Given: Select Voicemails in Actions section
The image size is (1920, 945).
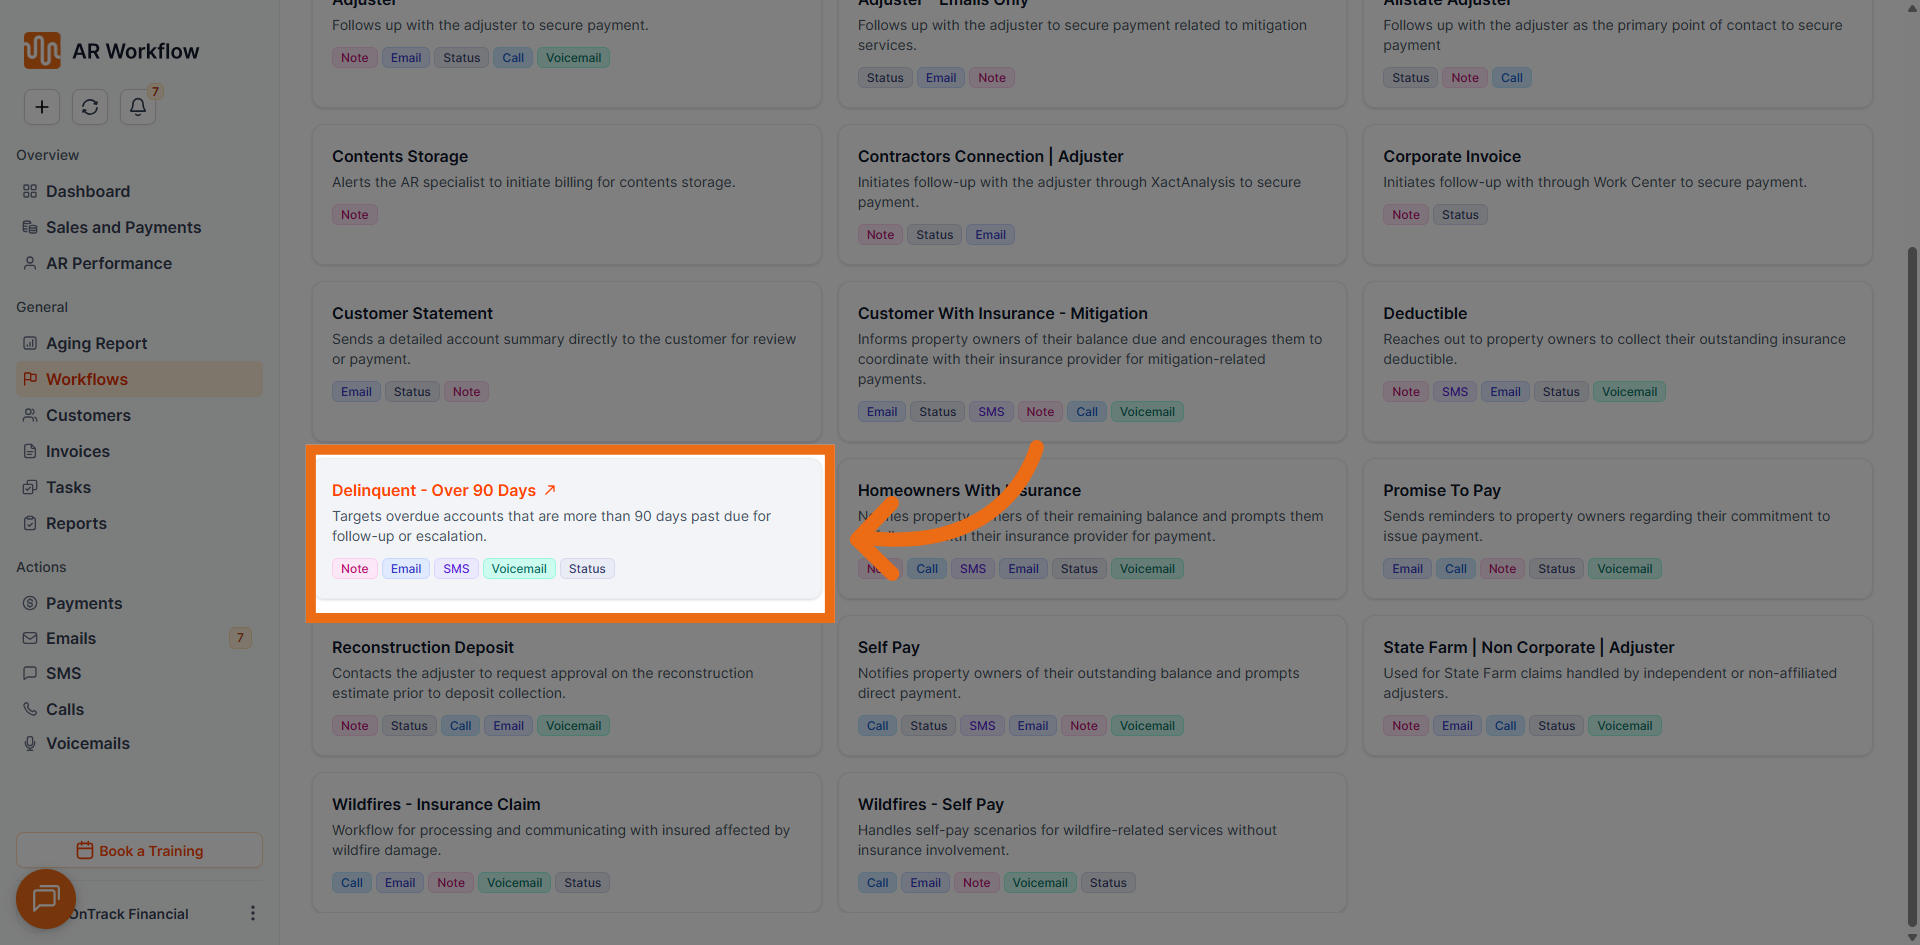Looking at the screenshot, I should coord(88,743).
